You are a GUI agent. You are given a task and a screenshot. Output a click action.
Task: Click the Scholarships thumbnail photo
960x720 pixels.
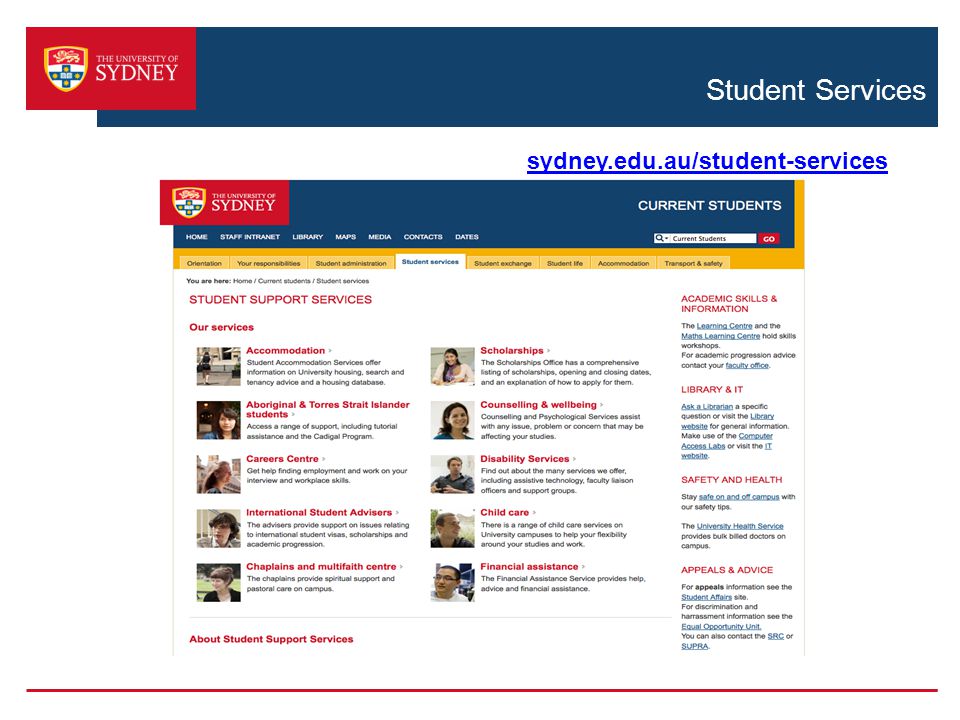click(452, 366)
